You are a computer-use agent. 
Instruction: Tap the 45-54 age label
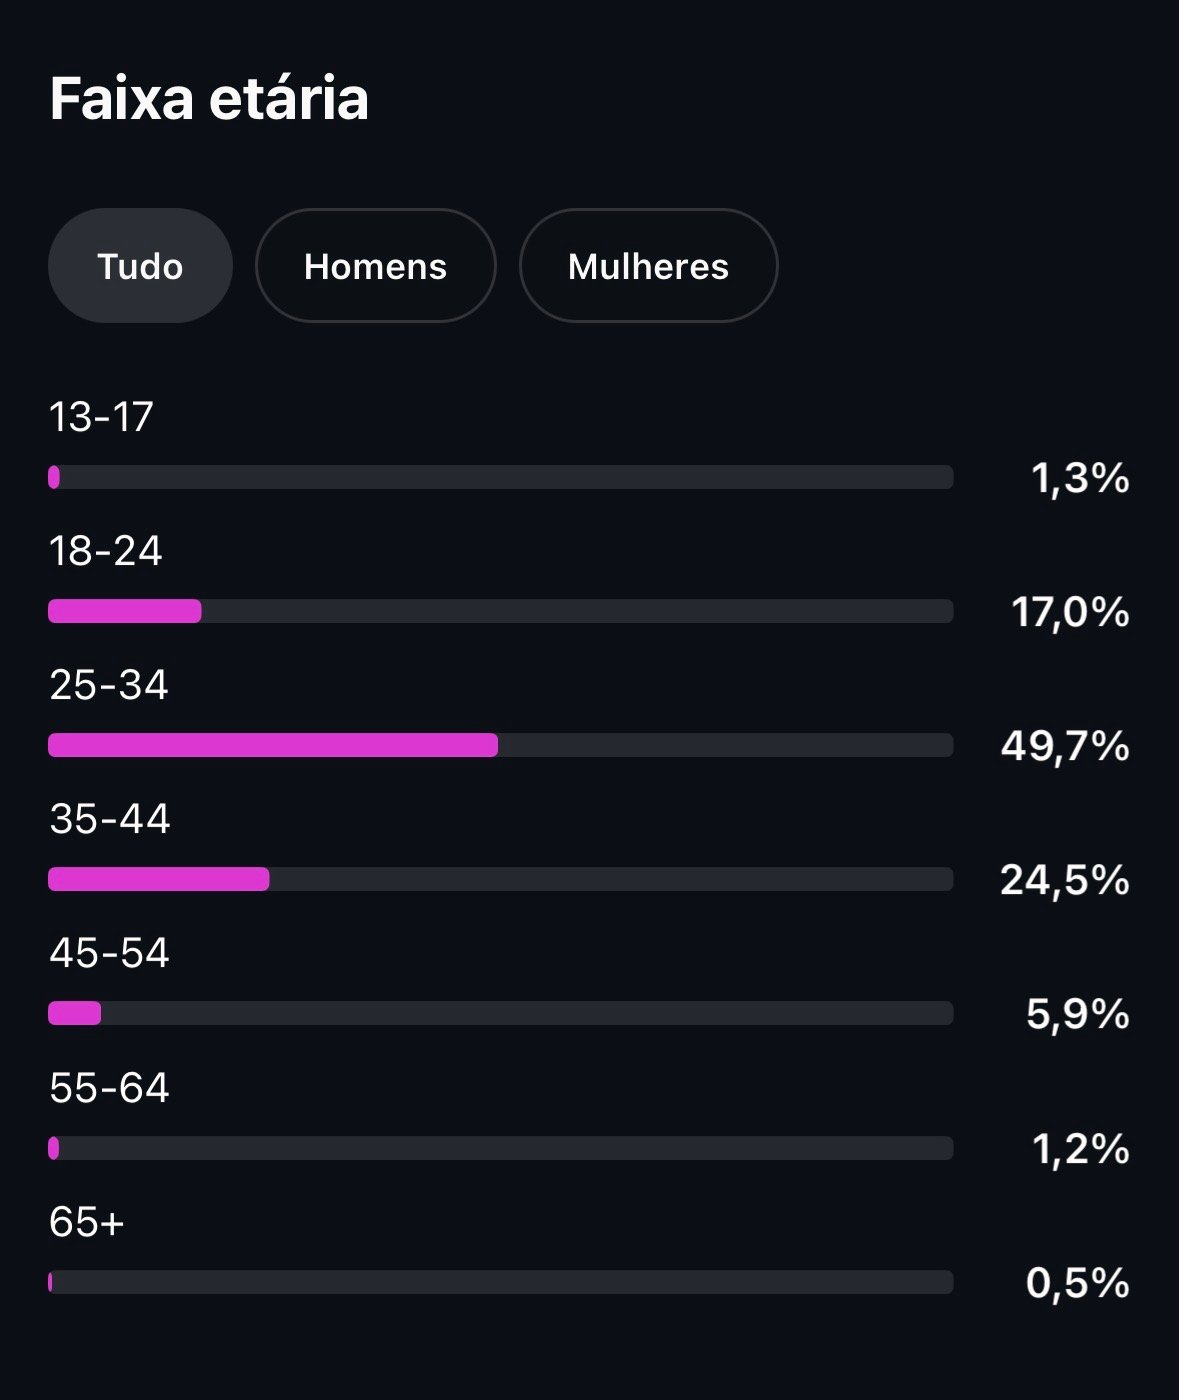[109, 953]
